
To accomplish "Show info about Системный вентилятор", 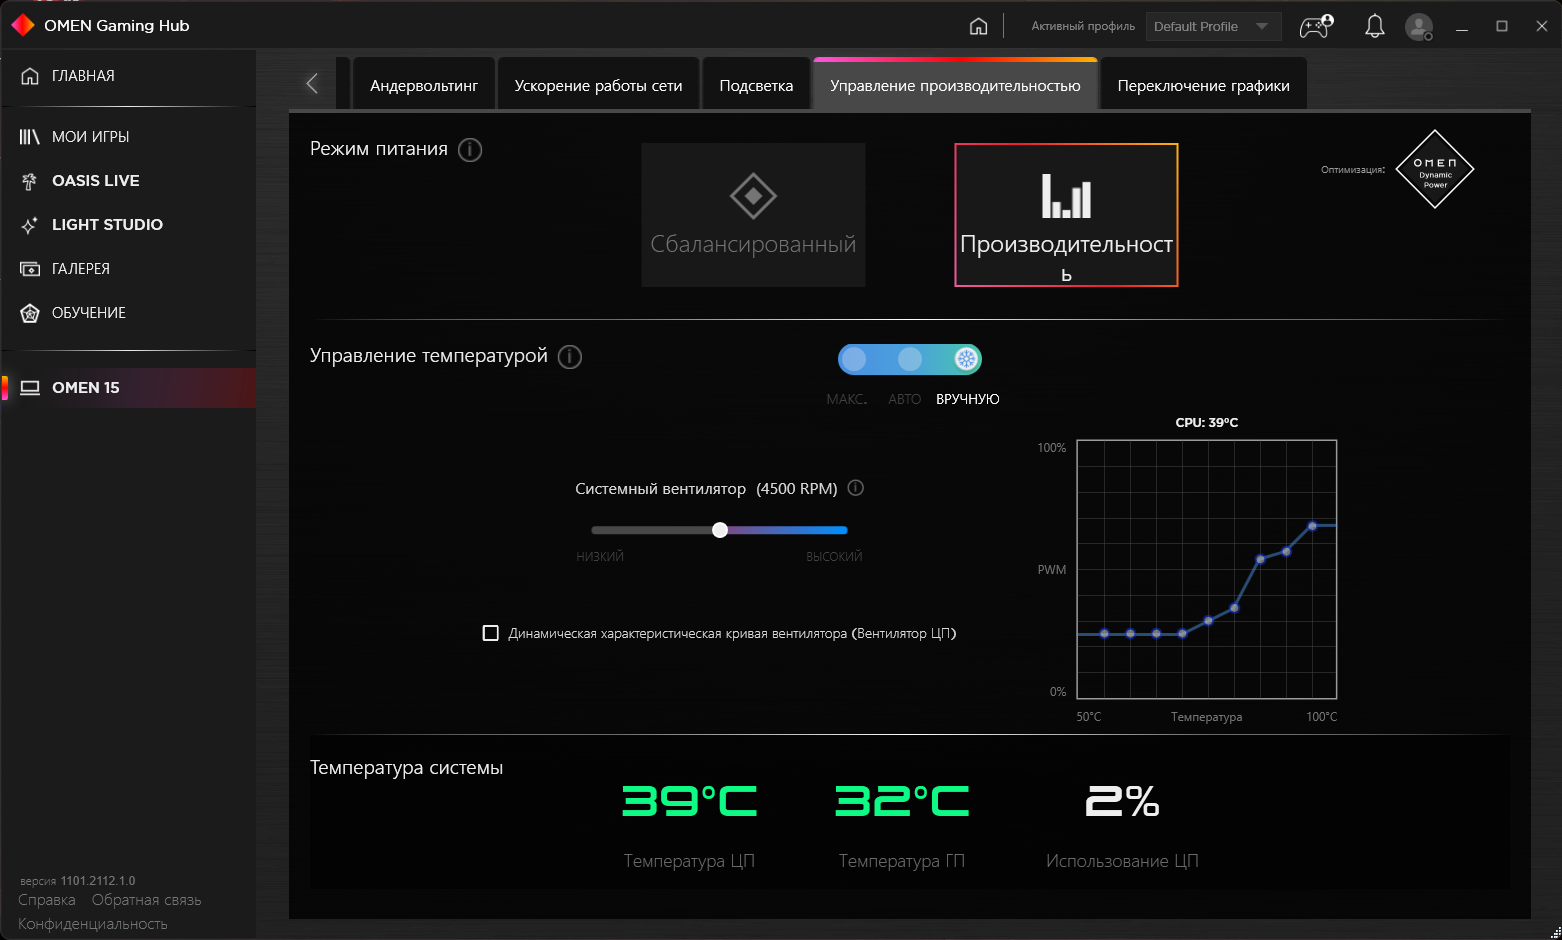I will tap(856, 488).
